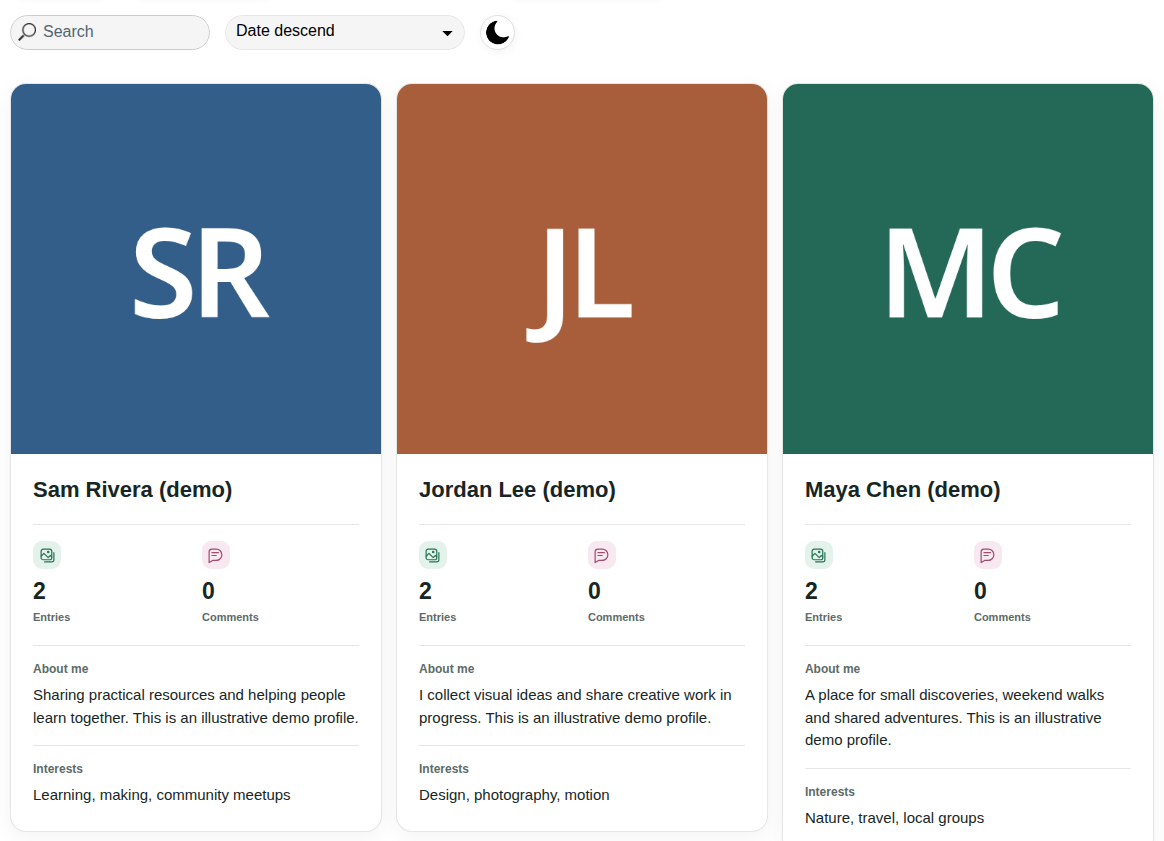This screenshot has height=841, width=1164.
Task: Click Jordan Lee's comments icon
Action: [x=601, y=555]
